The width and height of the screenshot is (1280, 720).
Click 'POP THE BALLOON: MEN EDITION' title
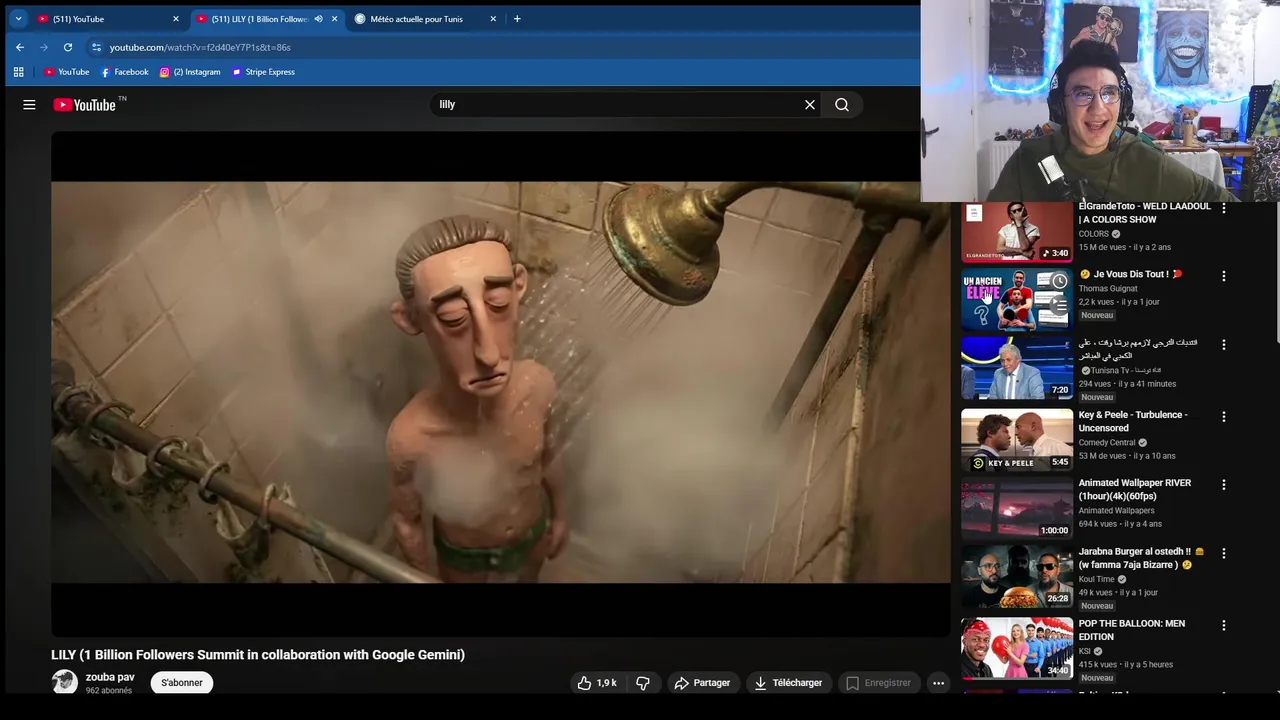[x=1132, y=630]
